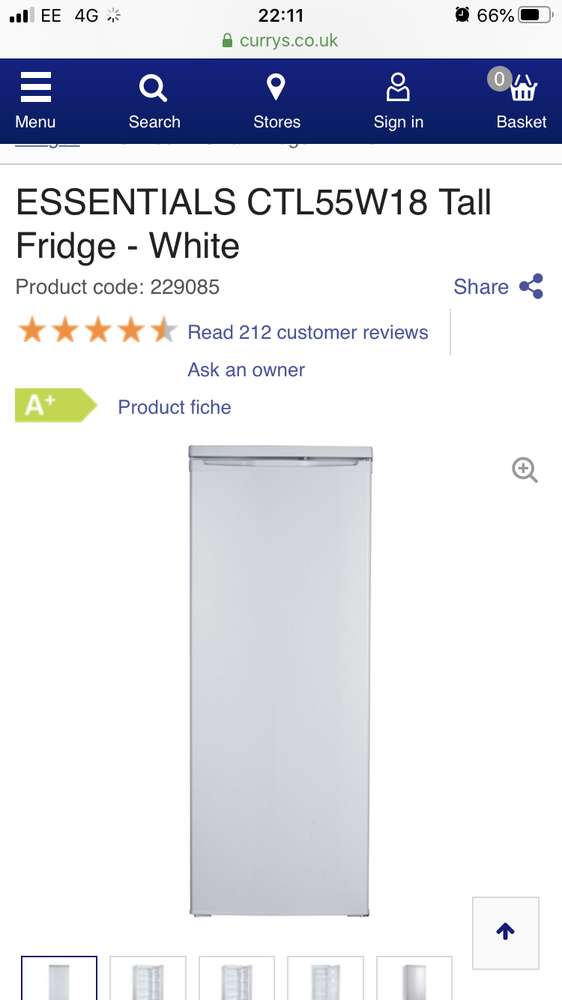
Task: Select the third product thumbnail
Action: coord(237,978)
